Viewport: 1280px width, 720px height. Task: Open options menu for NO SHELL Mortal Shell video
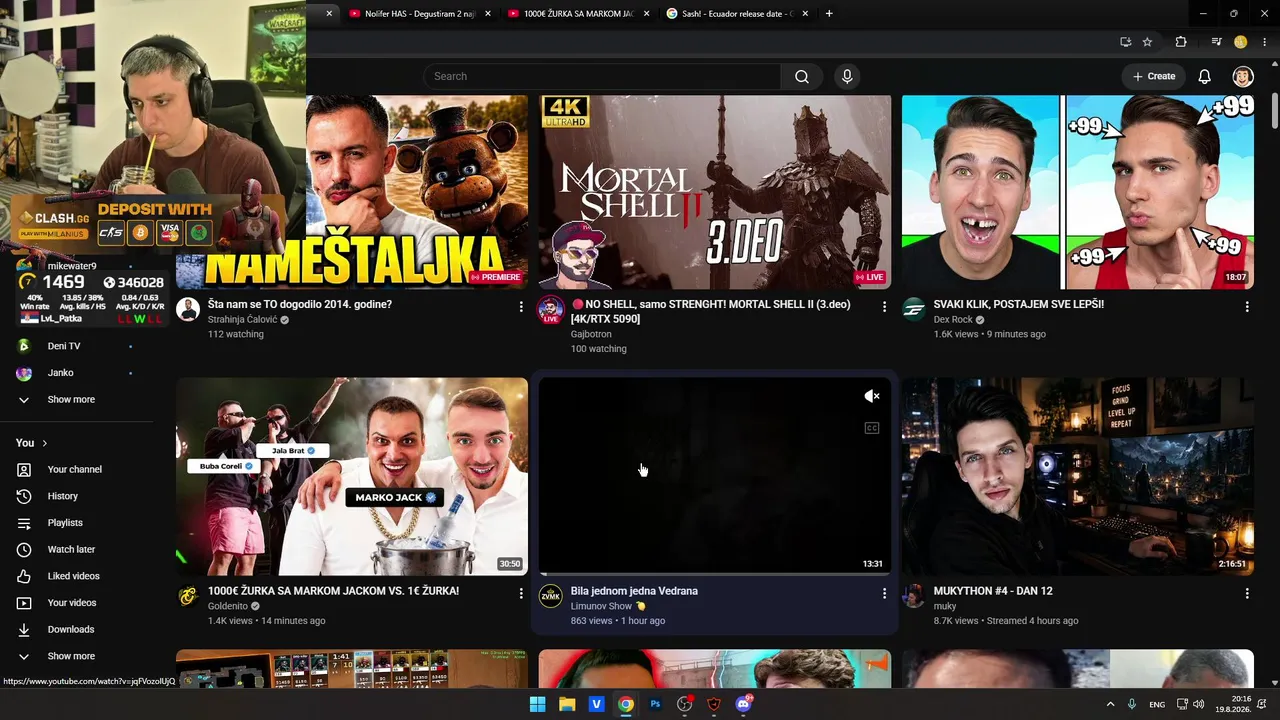click(x=884, y=307)
